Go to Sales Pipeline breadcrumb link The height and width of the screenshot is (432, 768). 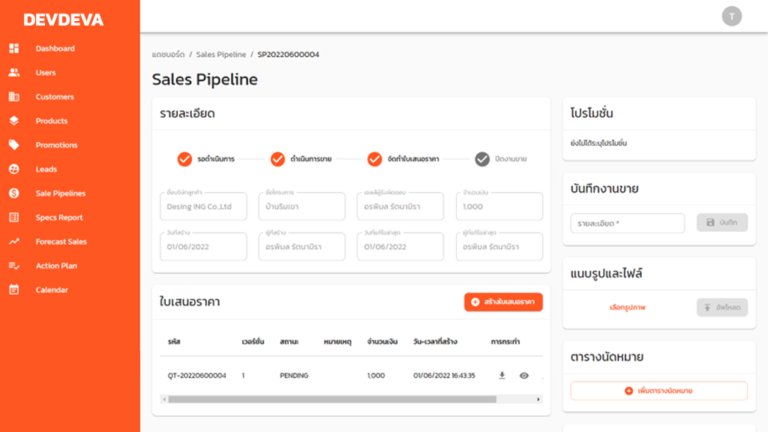tap(221, 54)
